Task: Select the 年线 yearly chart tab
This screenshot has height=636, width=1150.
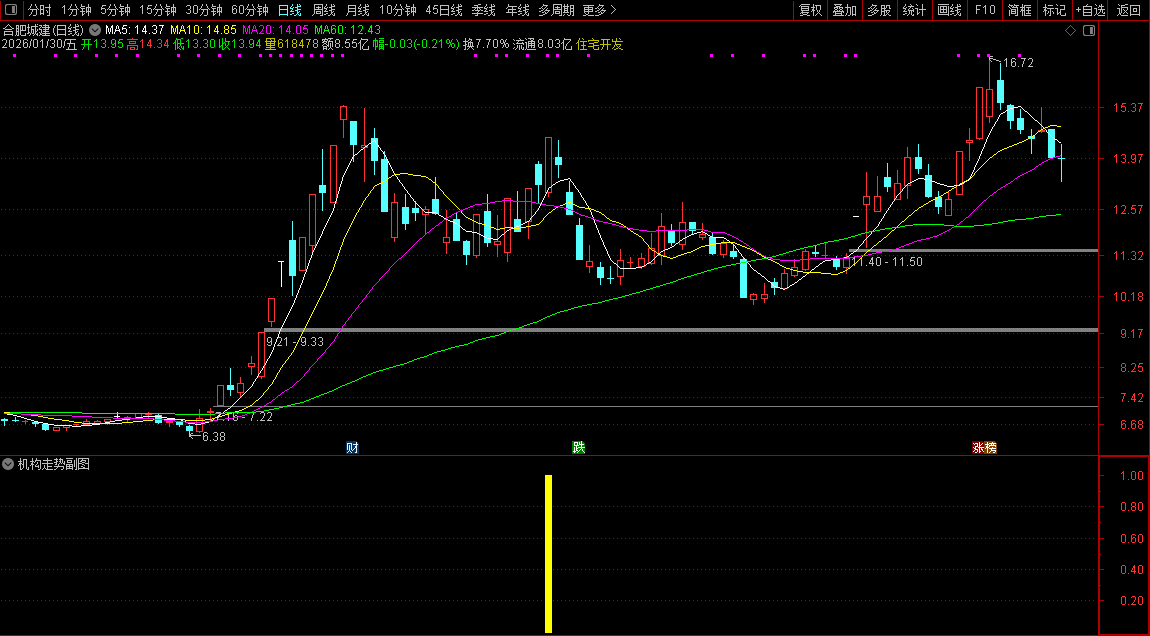Action: pyautogui.click(x=517, y=10)
